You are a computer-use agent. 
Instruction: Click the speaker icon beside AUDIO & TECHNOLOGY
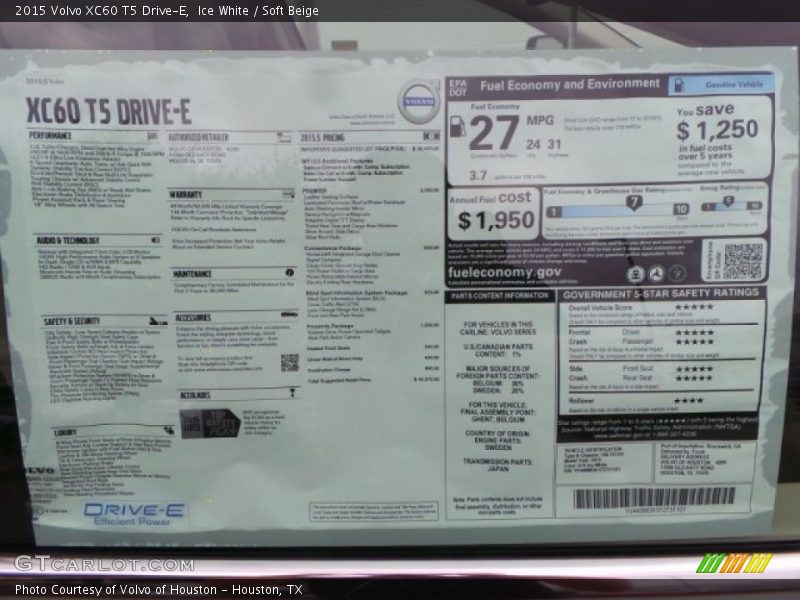(155, 240)
